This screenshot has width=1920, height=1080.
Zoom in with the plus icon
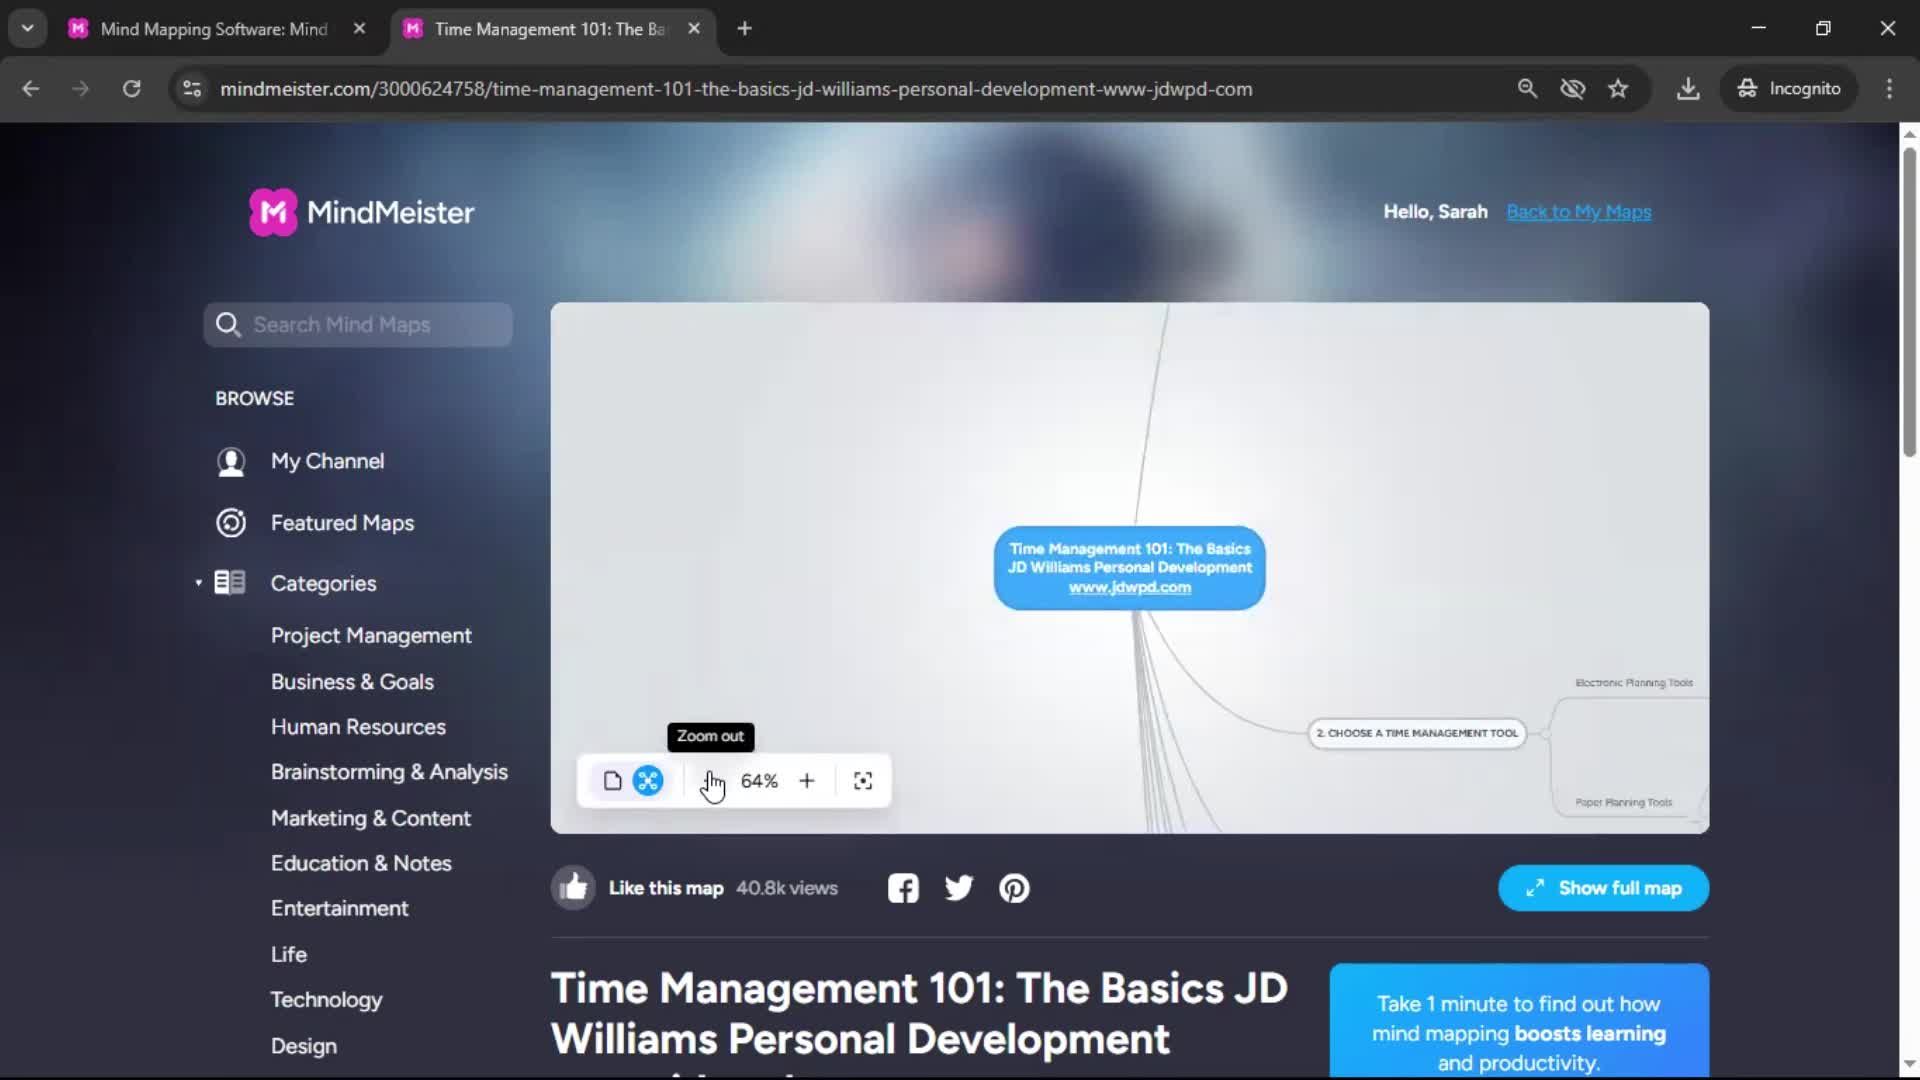[x=807, y=781]
